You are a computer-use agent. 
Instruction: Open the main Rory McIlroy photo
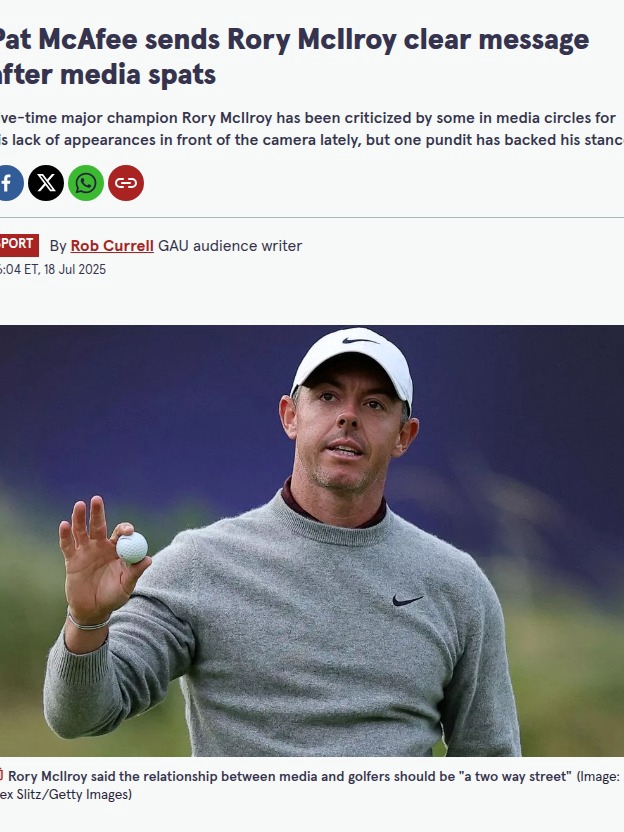point(312,541)
